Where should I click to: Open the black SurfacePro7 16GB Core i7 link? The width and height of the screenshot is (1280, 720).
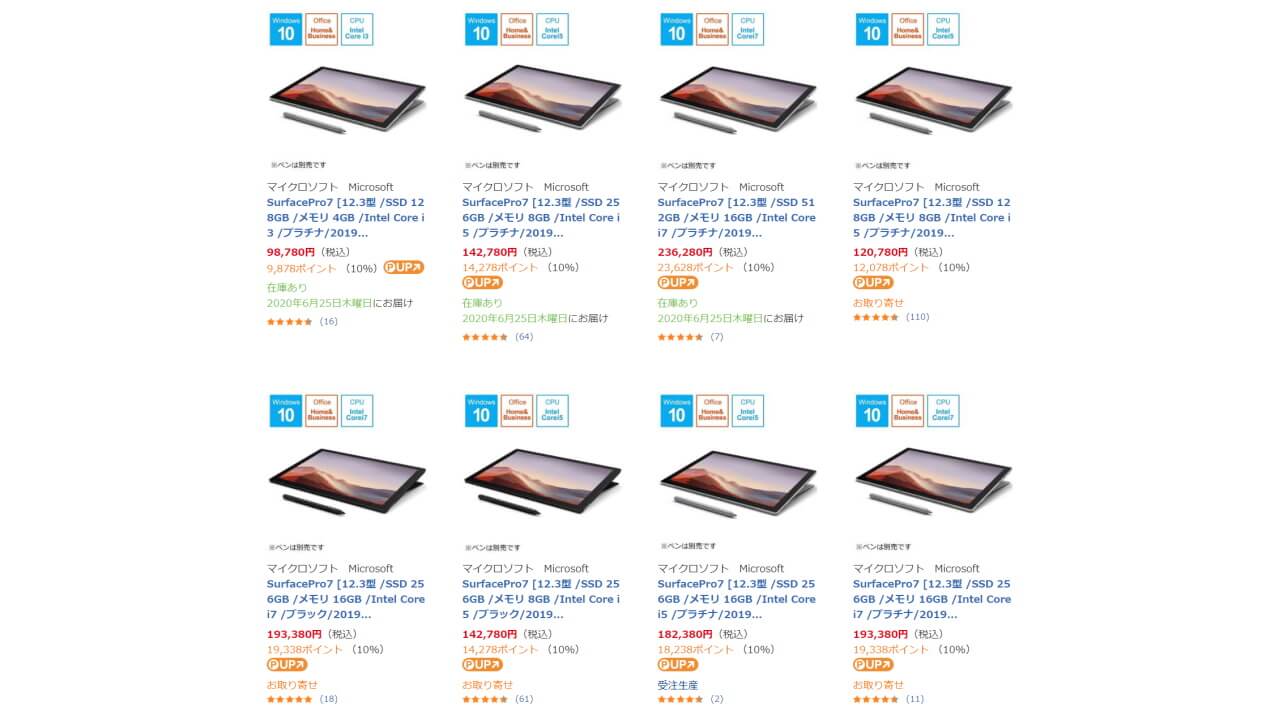345,599
